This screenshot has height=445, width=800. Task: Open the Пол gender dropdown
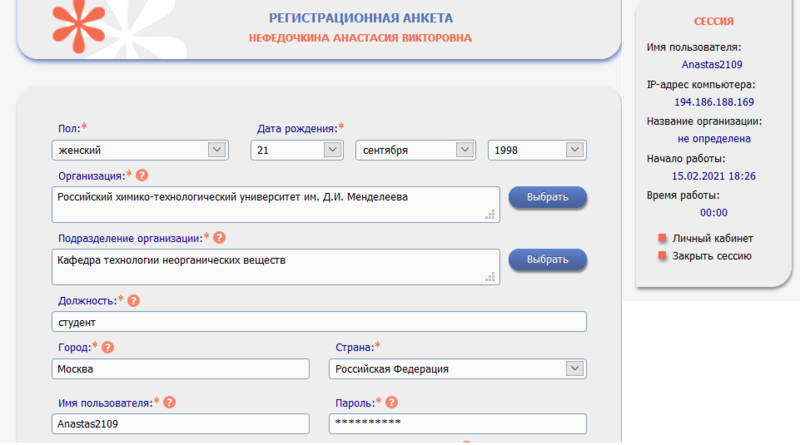click(140, 150)
